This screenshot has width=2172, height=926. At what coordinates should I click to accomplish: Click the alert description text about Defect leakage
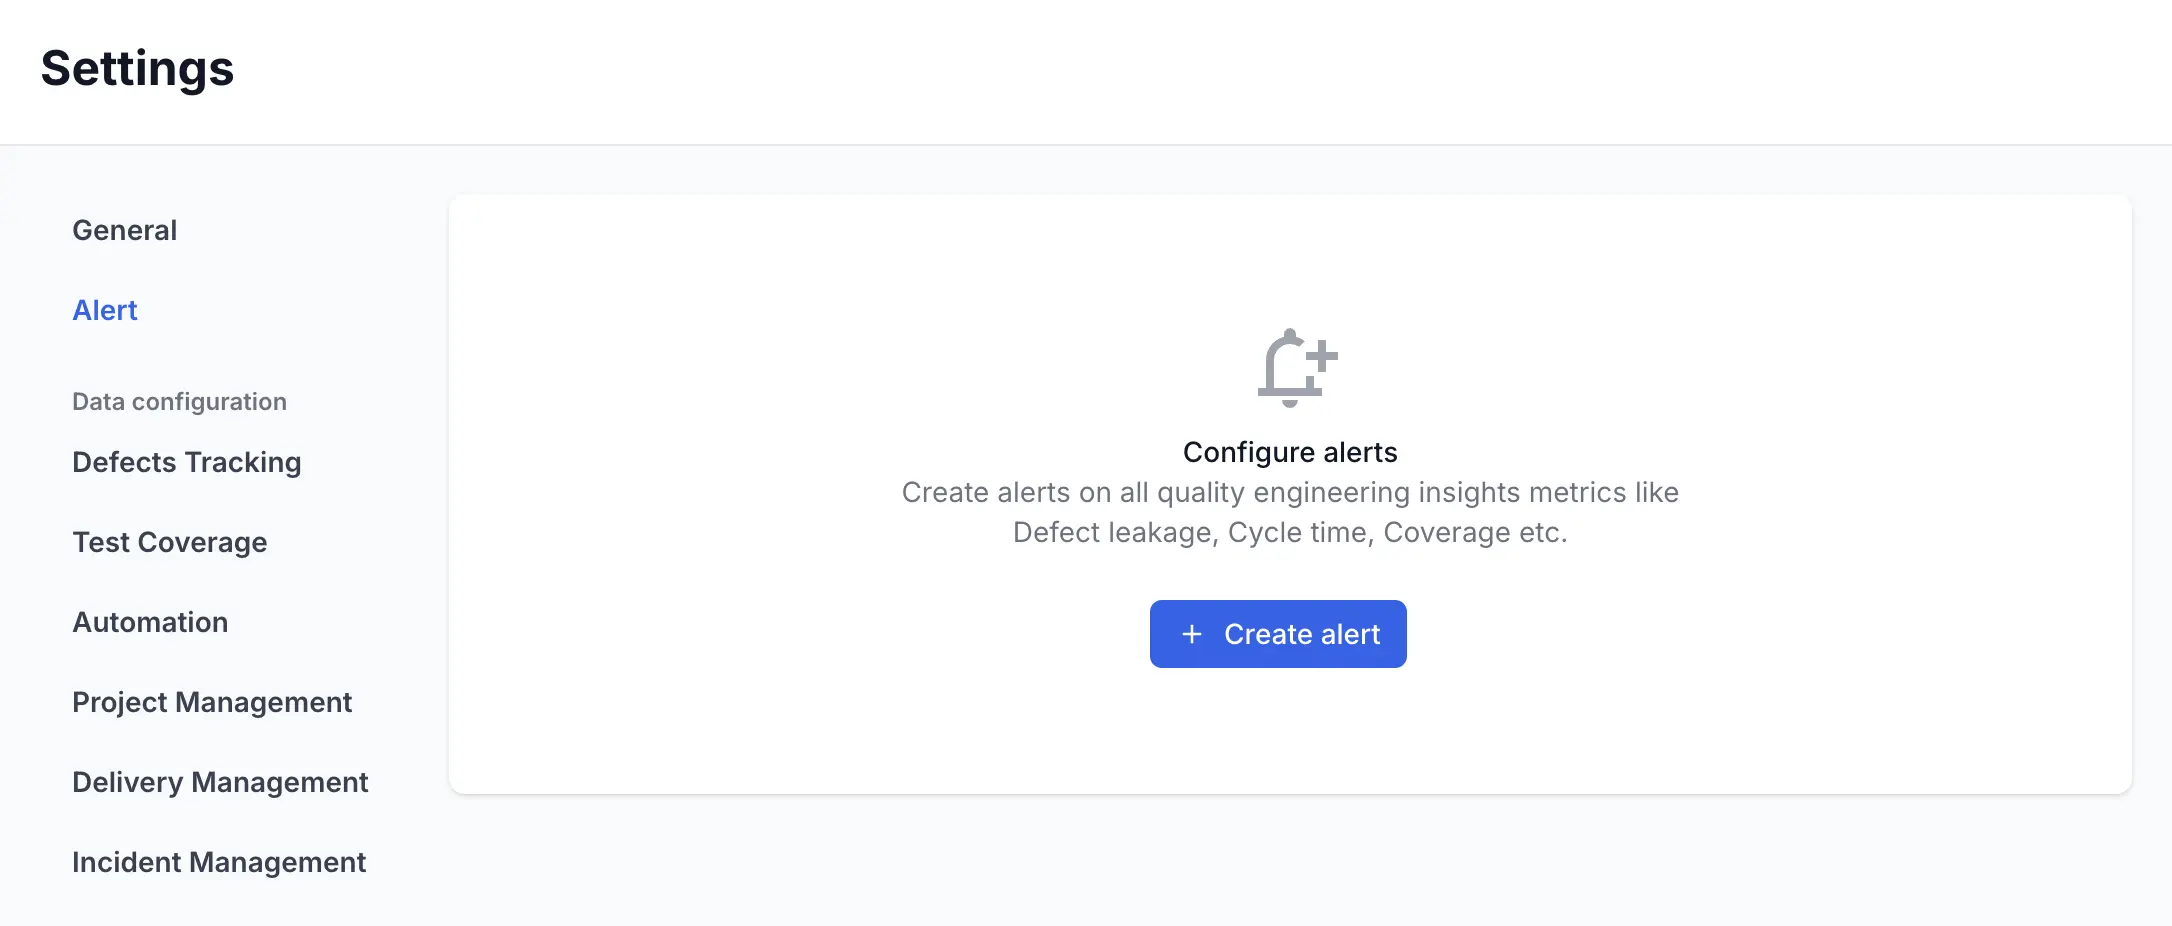click(x=1290, y=512)
